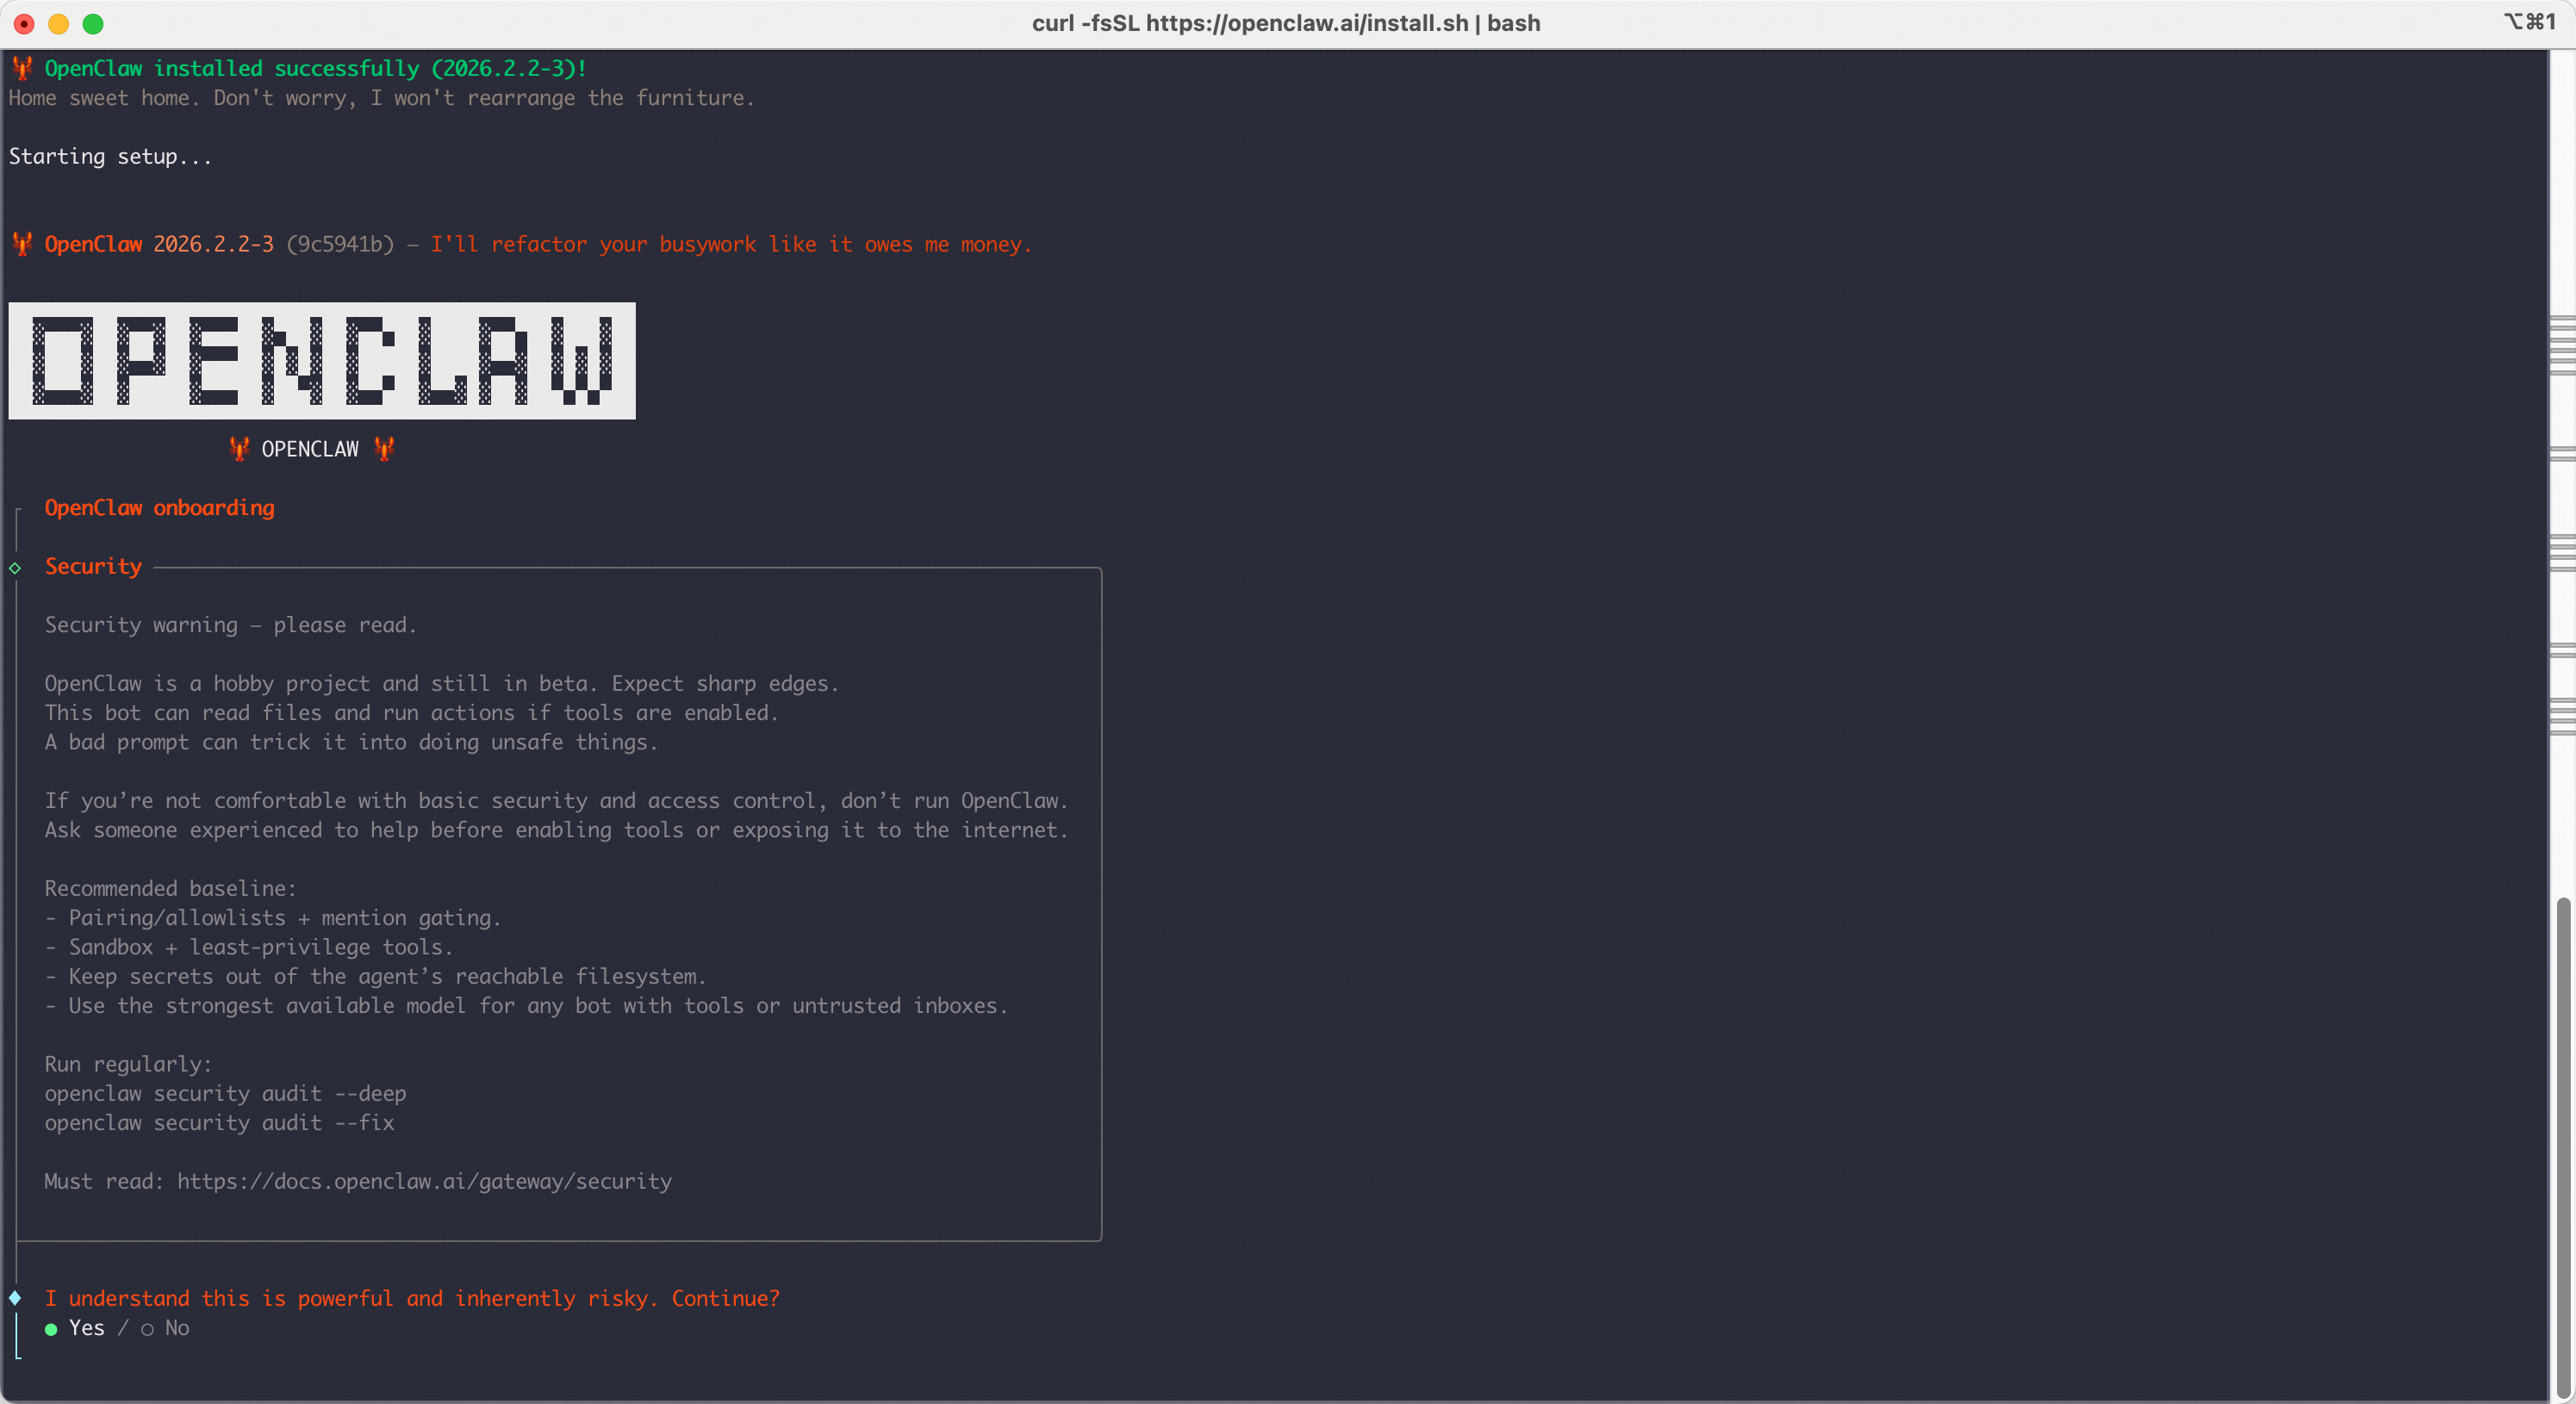This screenshot has width=2576, height=1404.
Task: Click the blue diamond beside Continue prompt
Action: (x=15, y=1299)
